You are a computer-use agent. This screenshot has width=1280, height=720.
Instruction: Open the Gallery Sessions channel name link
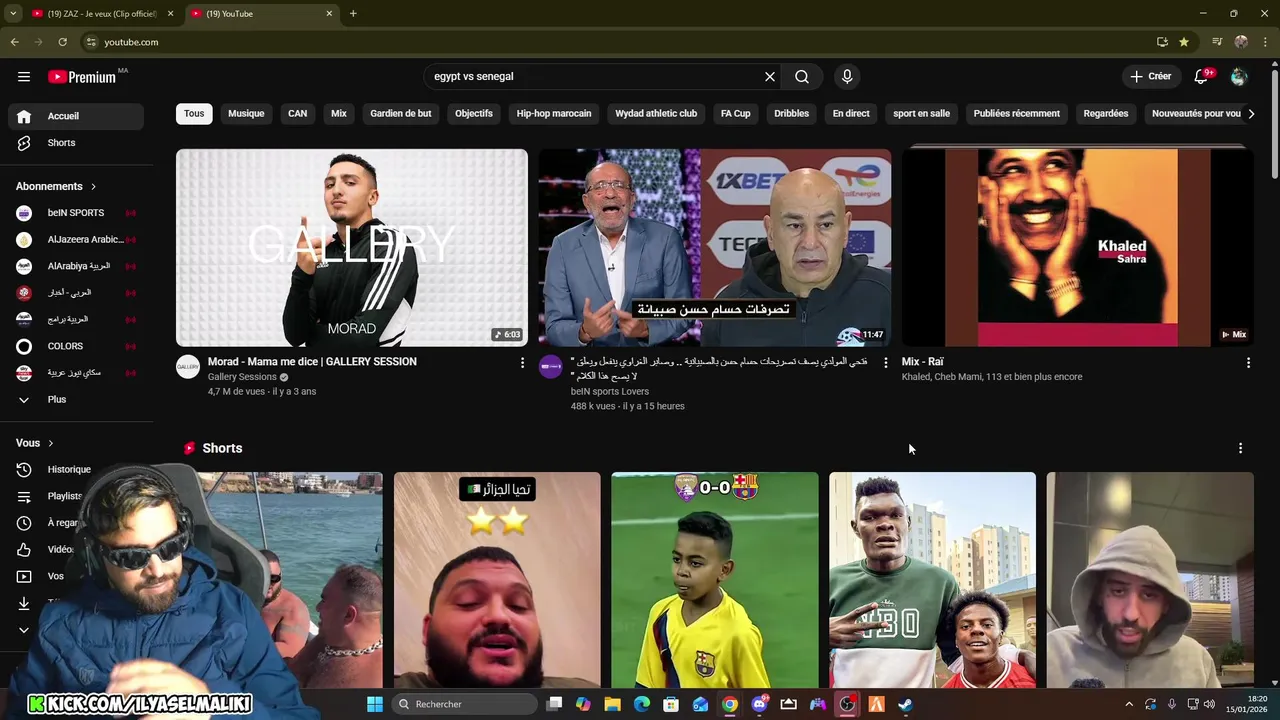pyautogui.click(x=242, y=377)
